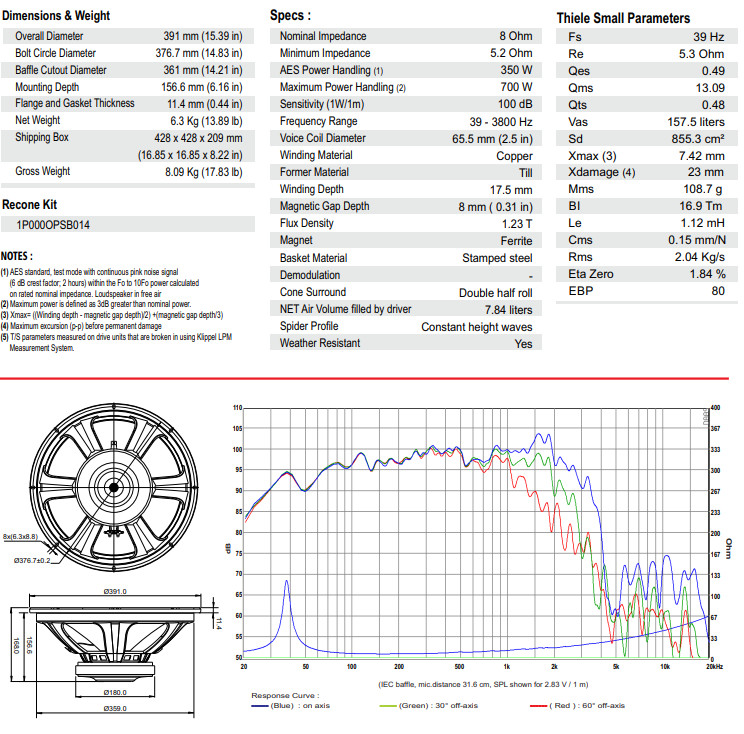Click the 'Minimum Impedance' label
The height and width of the screenshot is (734, 744).
325,53
